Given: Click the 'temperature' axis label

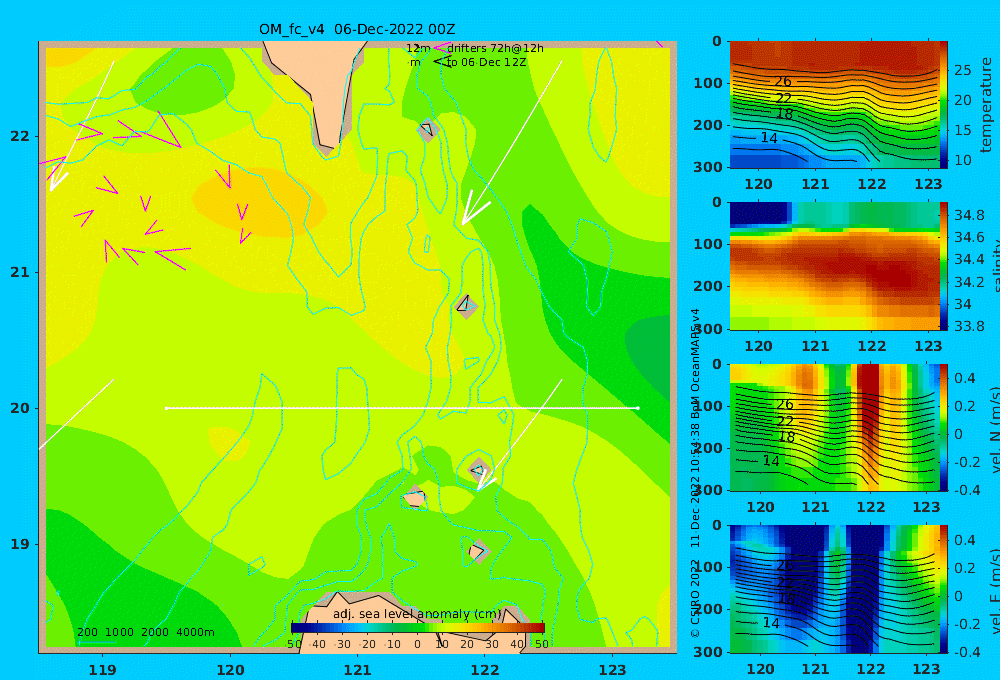Looking at the screenshot, I should click(x=986, y=105).
